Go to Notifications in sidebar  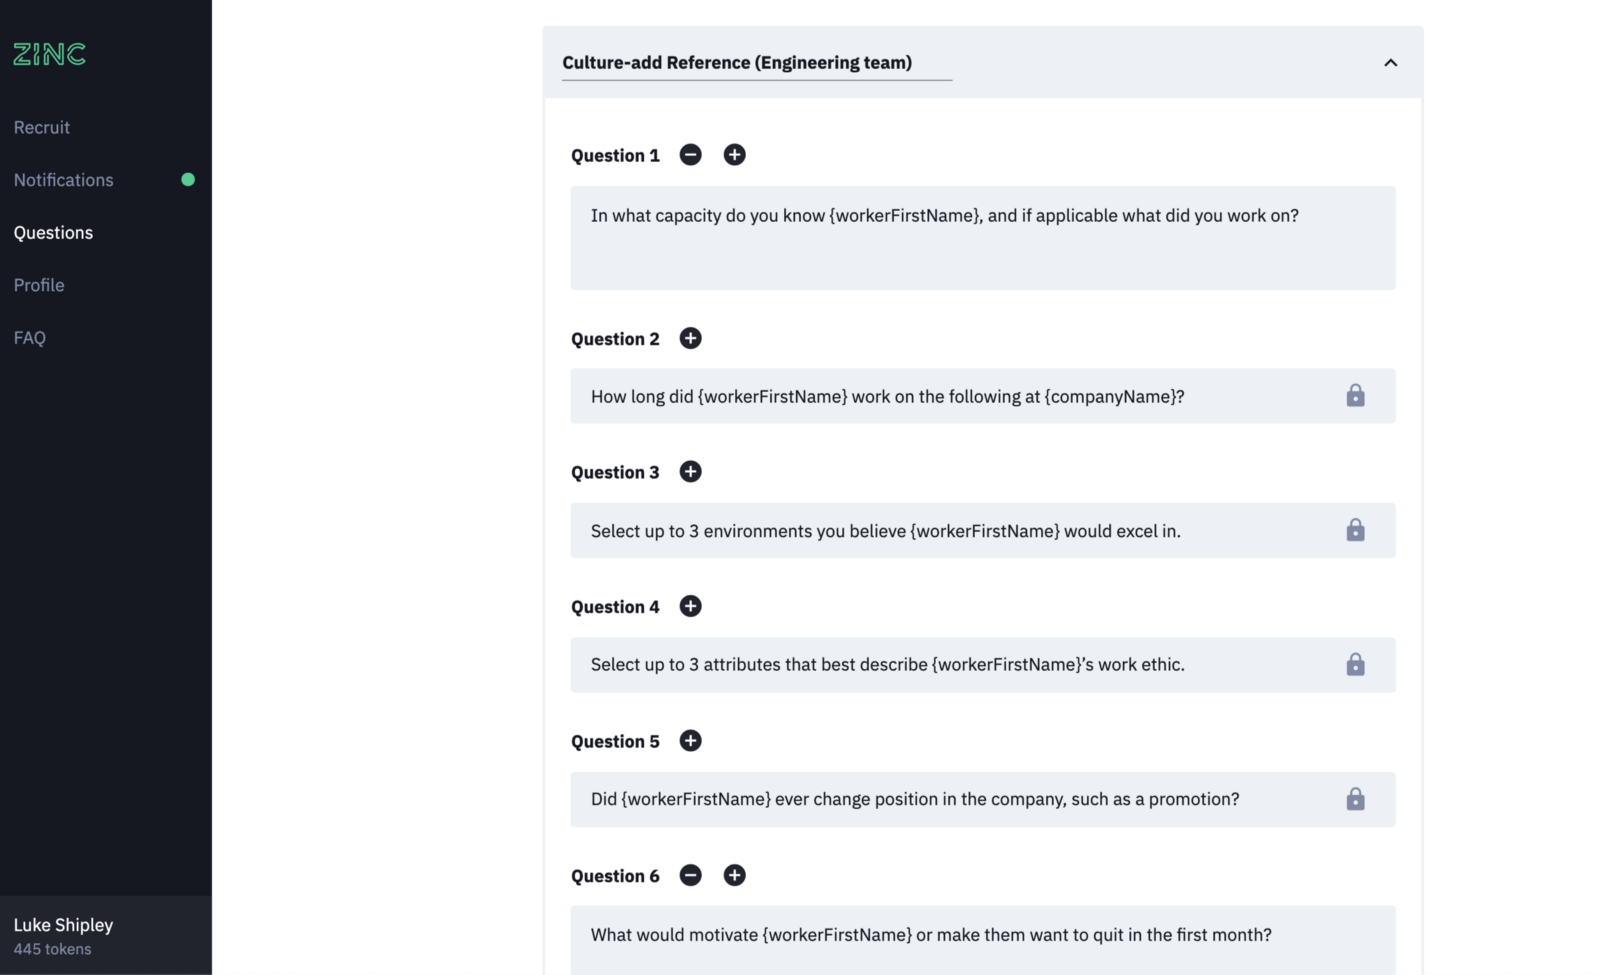[64, 180]
